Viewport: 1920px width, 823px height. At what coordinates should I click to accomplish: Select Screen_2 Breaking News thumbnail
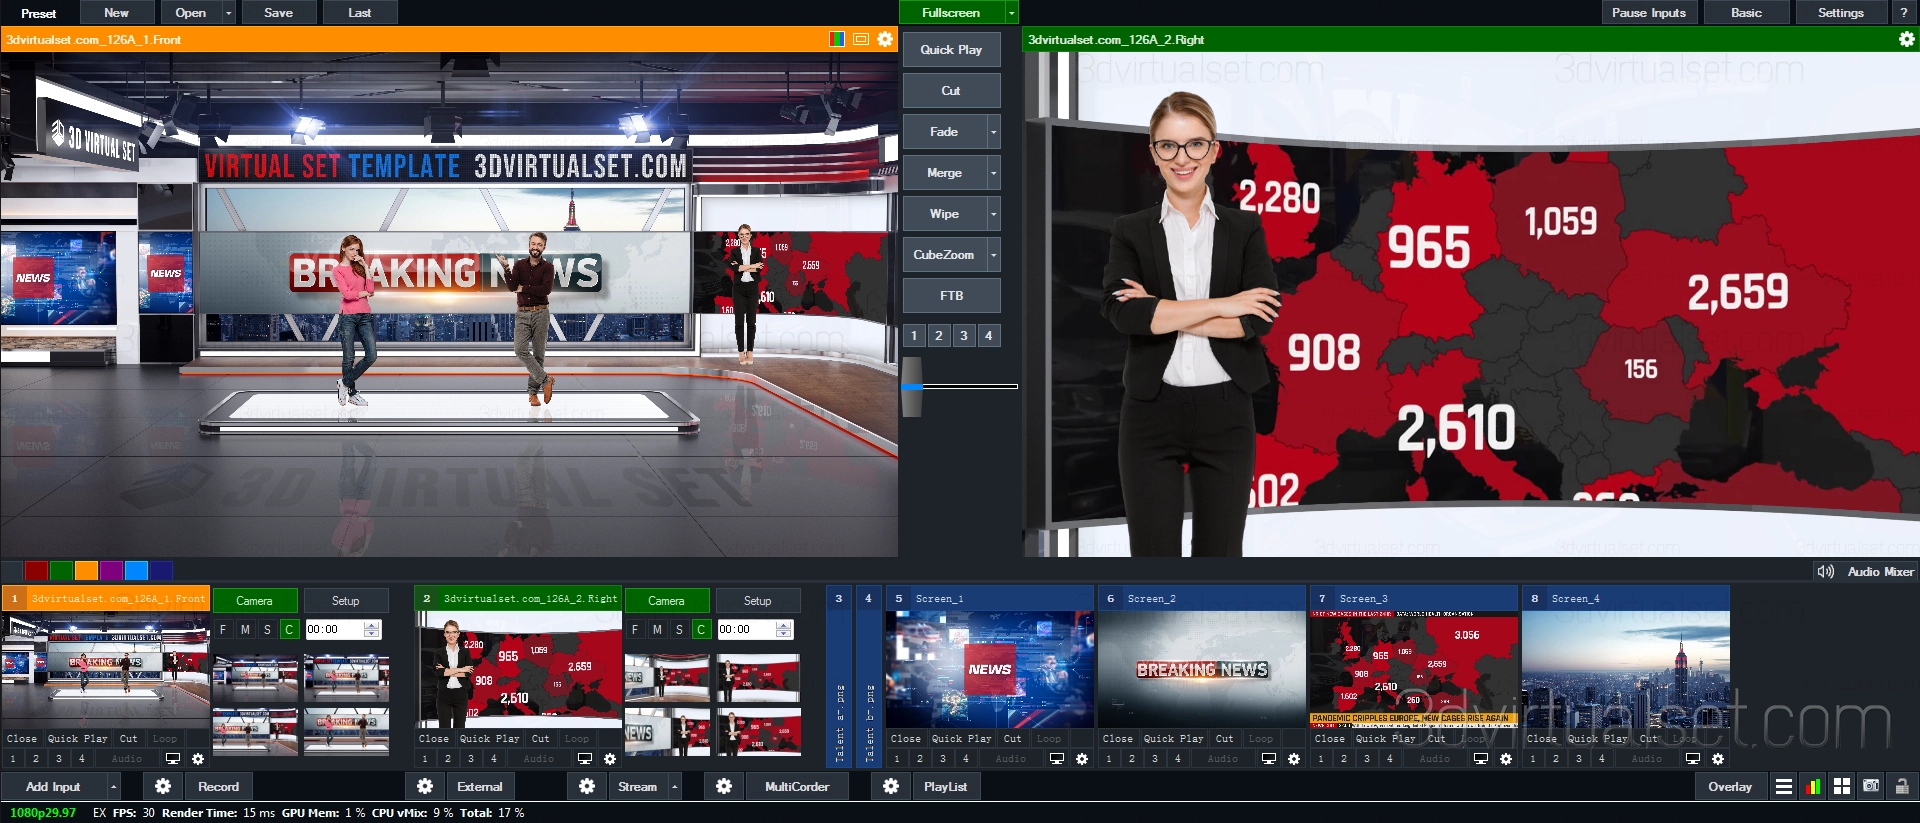pyautogui.click(x=1201, y=669)
